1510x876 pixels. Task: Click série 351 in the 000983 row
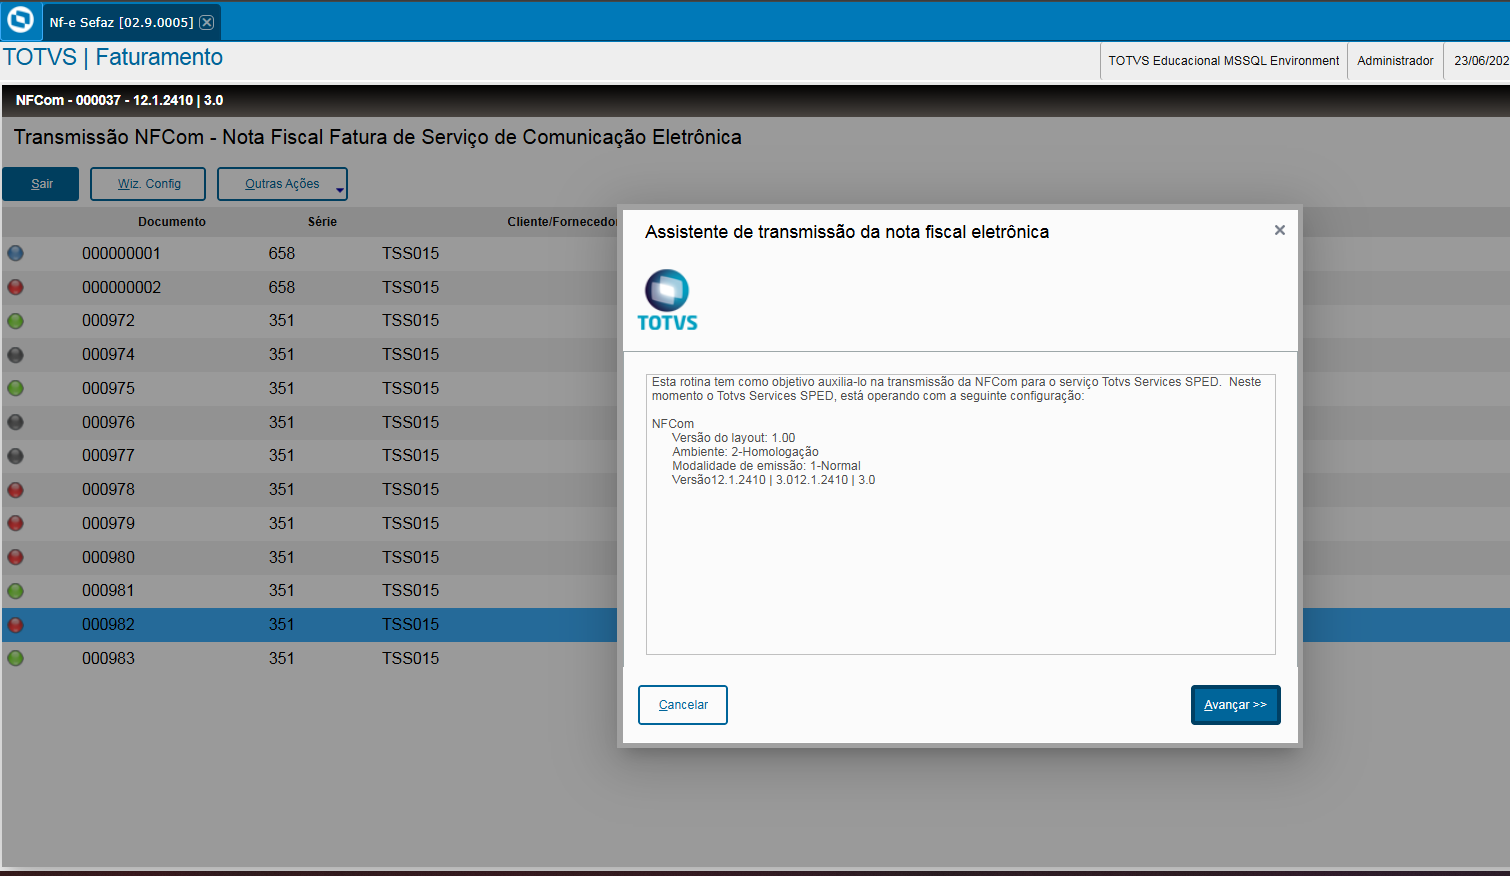point(282,659)
